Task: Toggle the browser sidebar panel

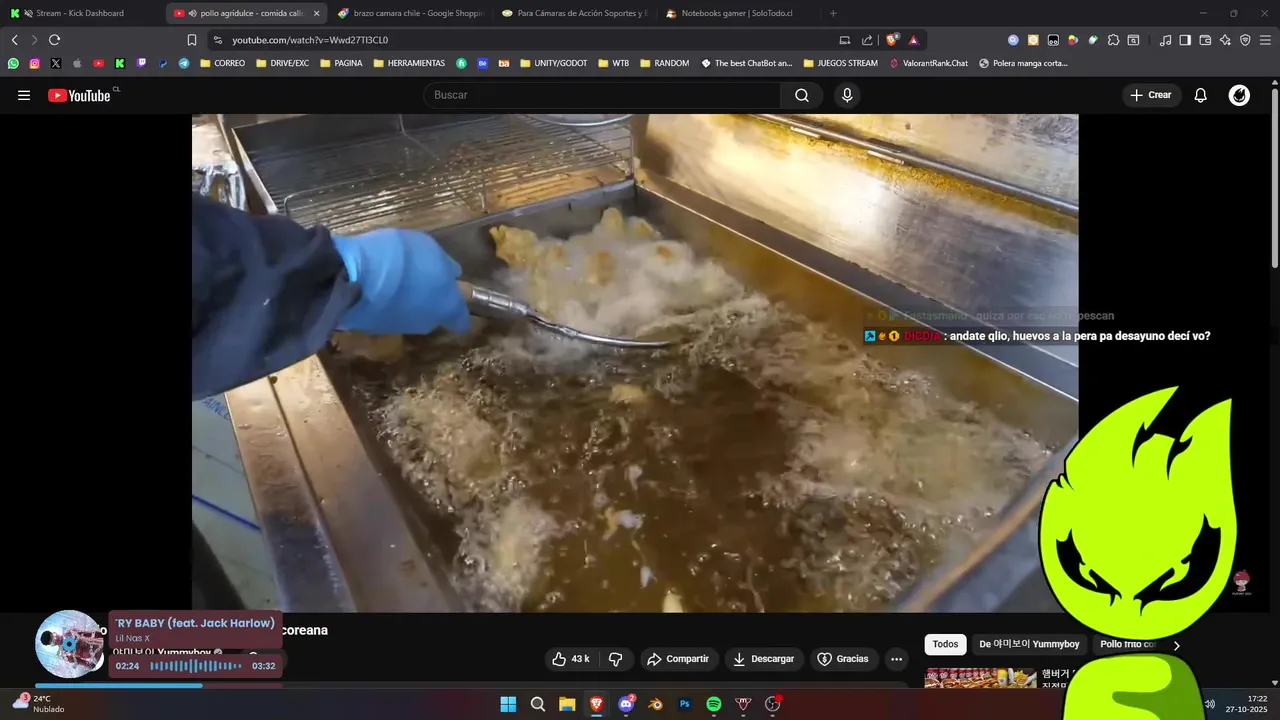Action: coord(1185,40)
